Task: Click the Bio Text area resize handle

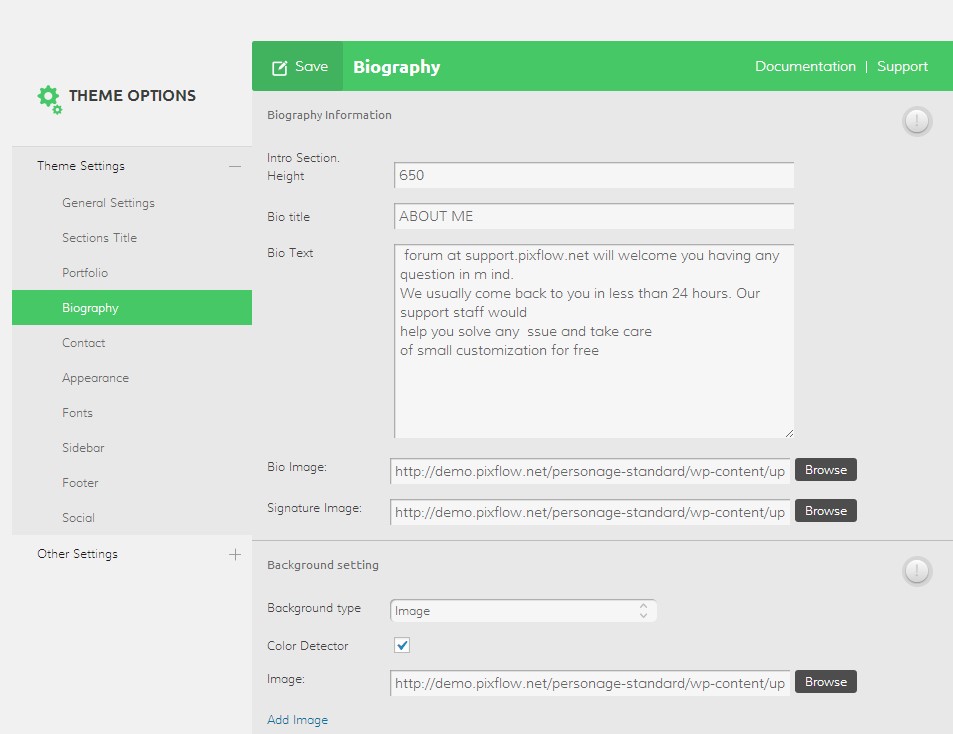Action: (788, 432)
